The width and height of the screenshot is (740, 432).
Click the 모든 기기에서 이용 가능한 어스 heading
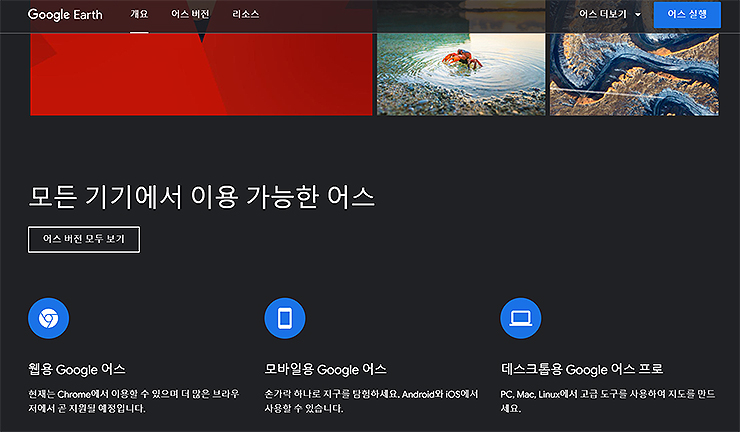[x=202, y=197]
